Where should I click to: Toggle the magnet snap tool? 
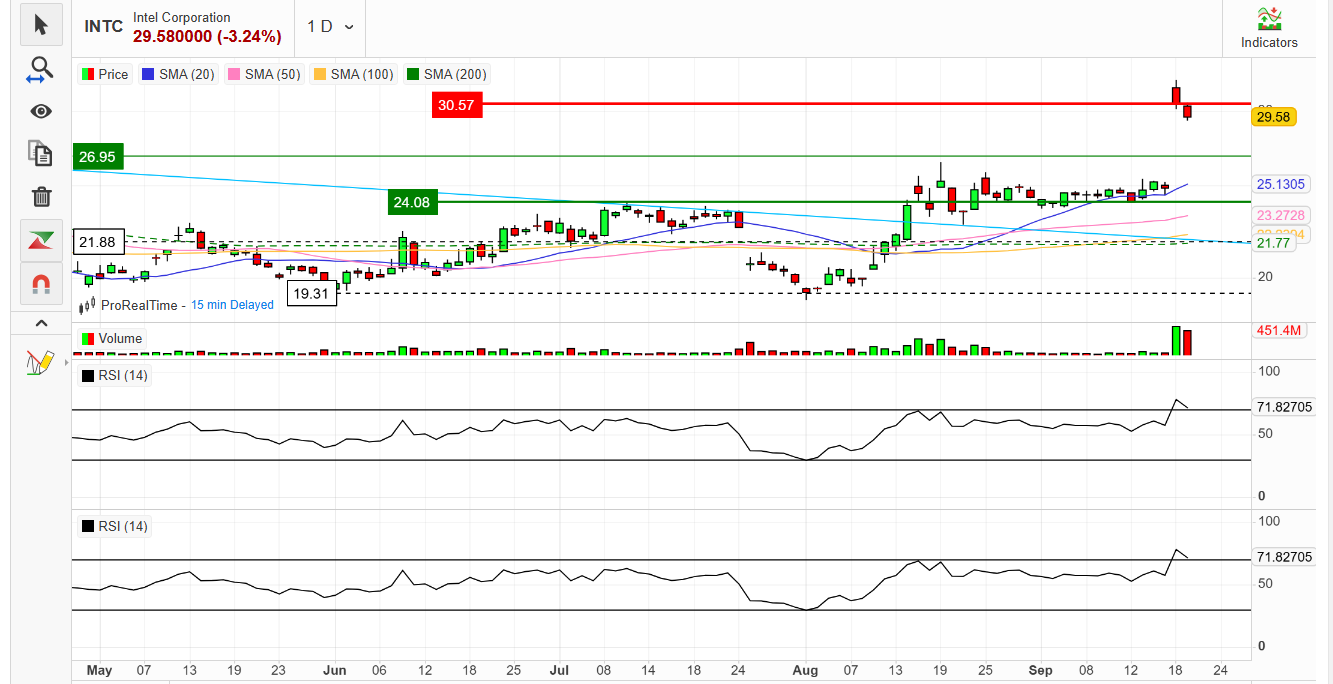(41, 284)
